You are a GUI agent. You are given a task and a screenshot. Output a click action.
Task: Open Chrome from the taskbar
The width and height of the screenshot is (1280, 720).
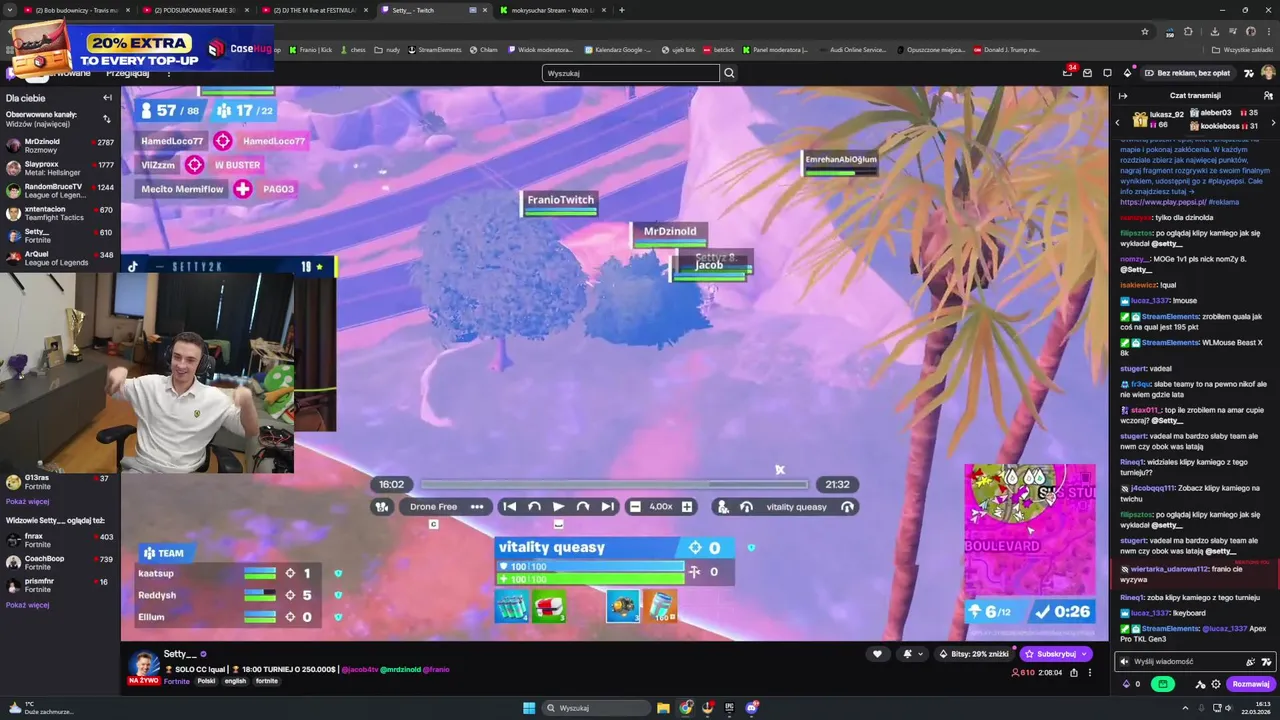686,708
